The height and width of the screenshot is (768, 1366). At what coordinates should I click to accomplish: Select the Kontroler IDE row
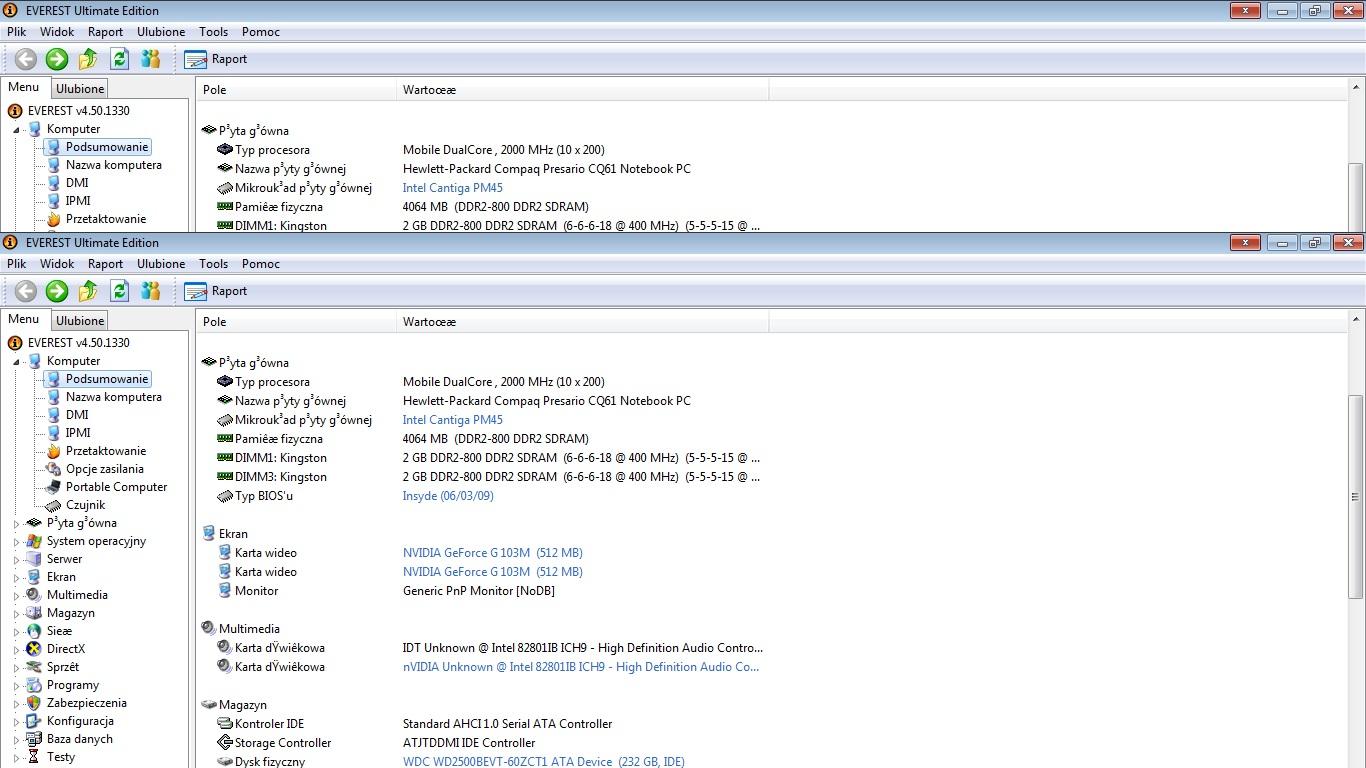(x=483, y=724)
